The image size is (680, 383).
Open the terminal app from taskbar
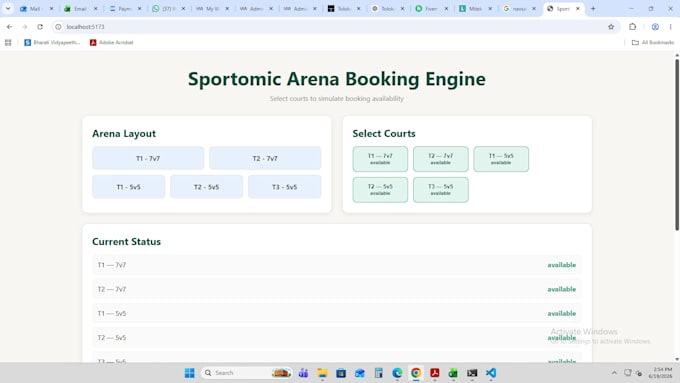(x=472, y=373)
